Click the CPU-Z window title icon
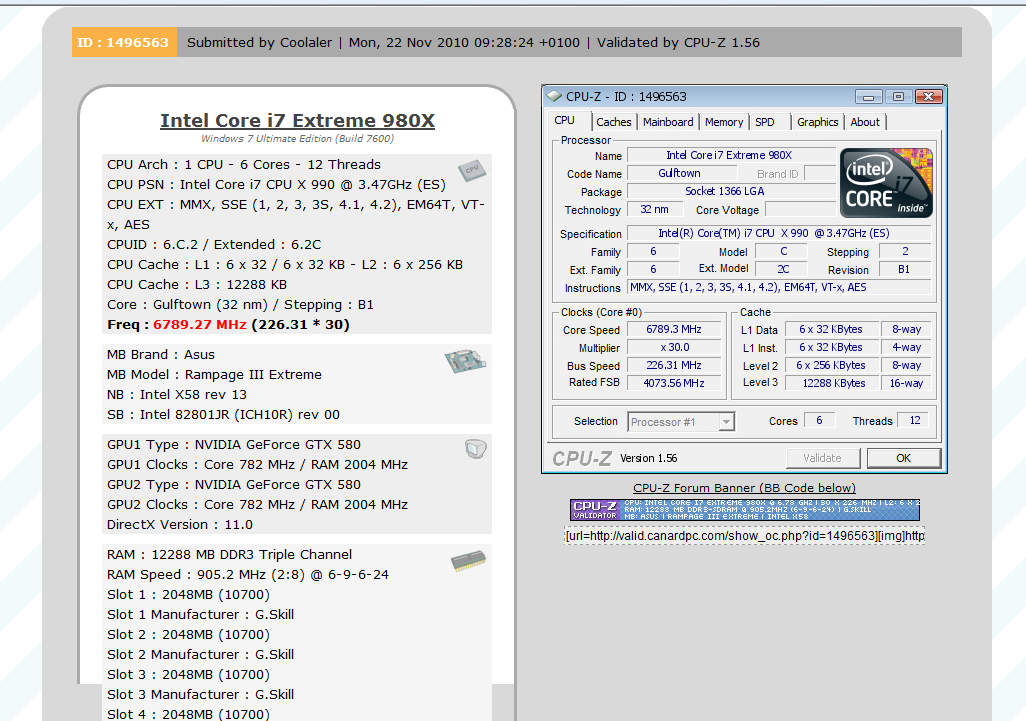 (x=554, y=96)
